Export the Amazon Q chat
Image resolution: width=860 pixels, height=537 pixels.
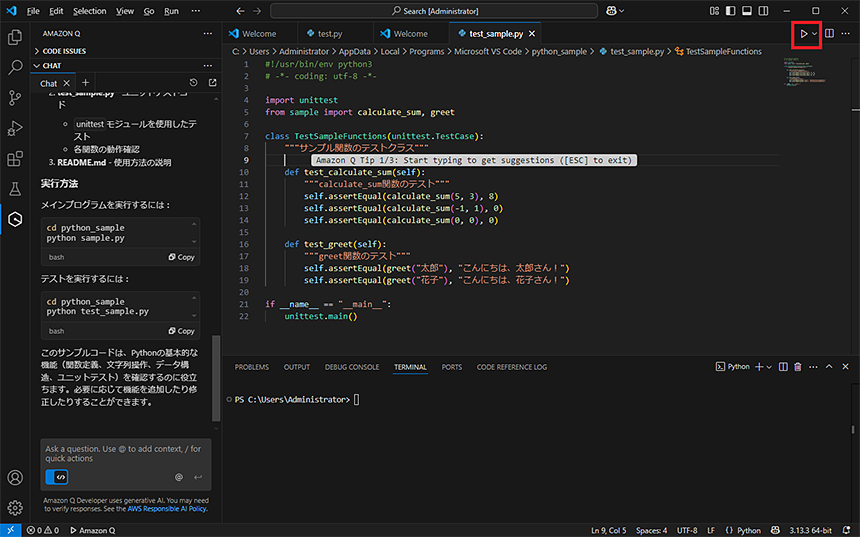213,83
